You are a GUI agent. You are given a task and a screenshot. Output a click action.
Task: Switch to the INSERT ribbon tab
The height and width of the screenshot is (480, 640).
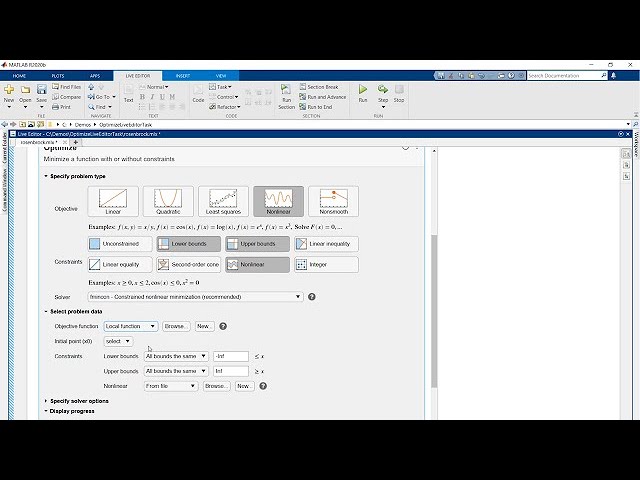click(x=182, y=76)
